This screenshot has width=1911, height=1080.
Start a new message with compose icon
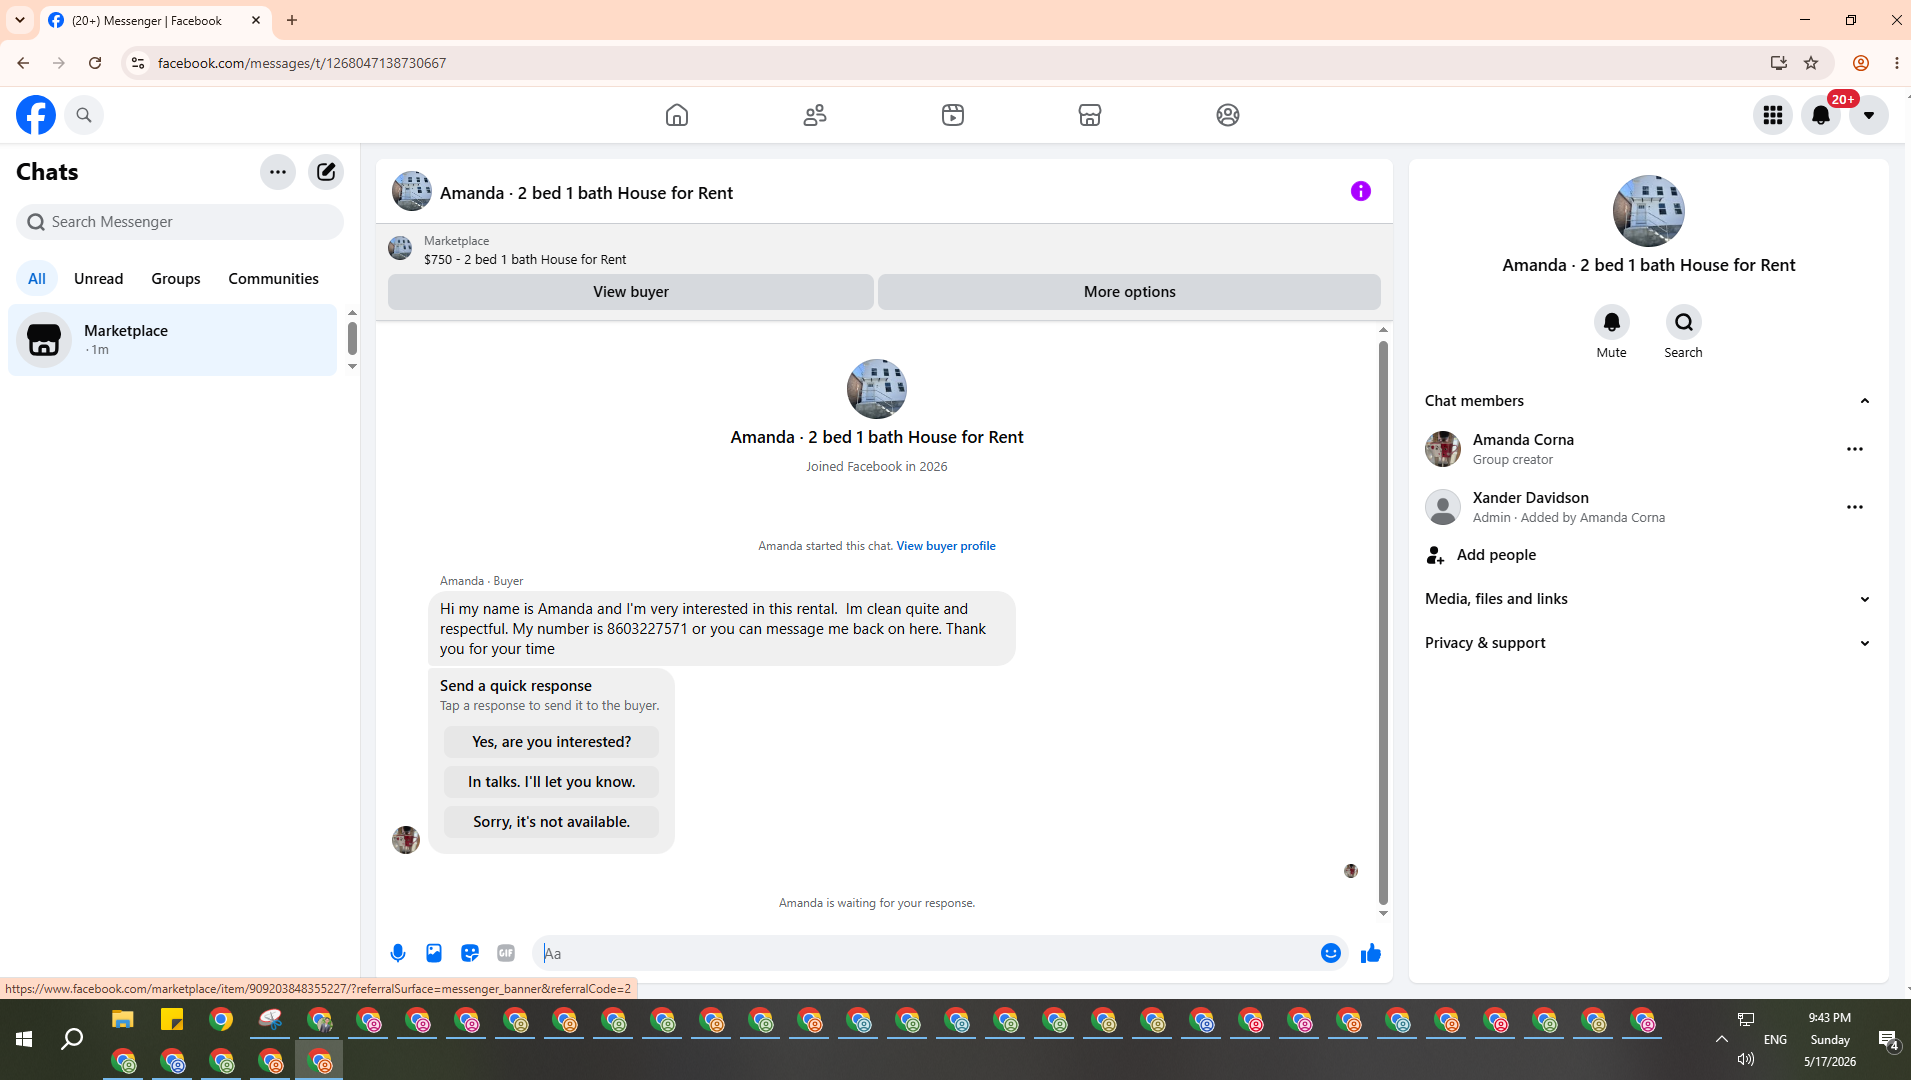[326, 172]
